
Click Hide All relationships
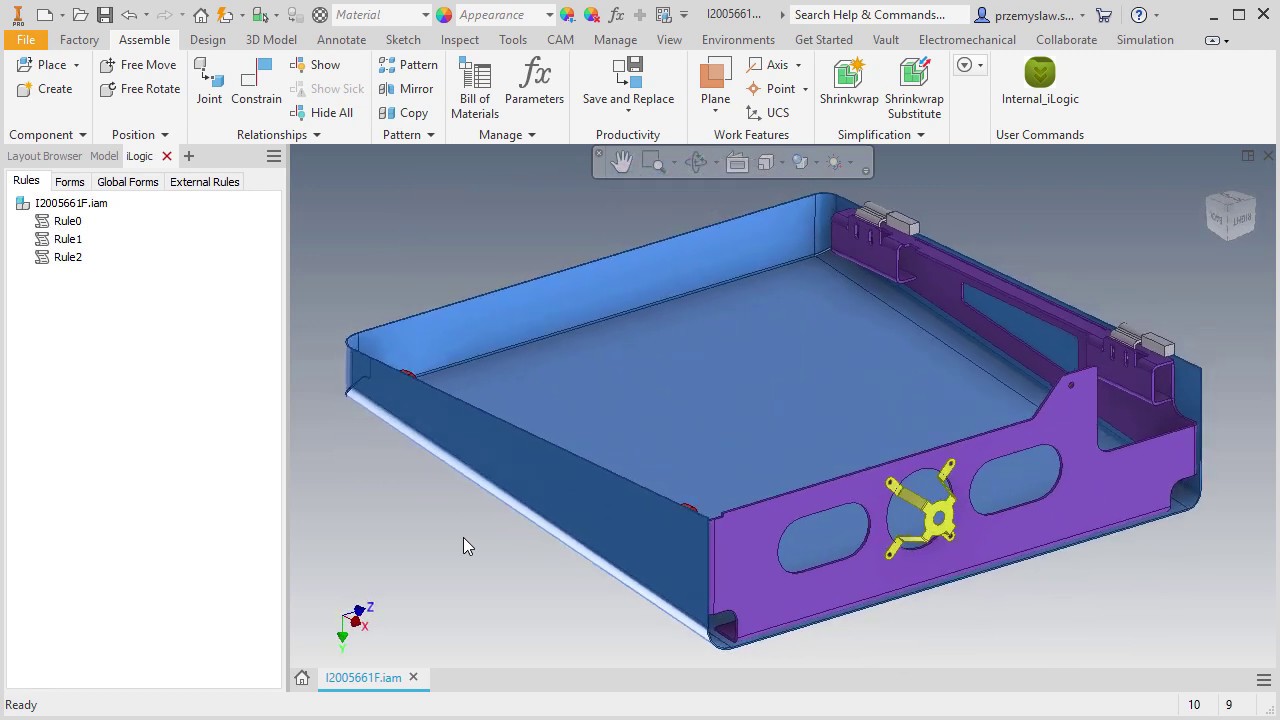click(x=321, y=113)
